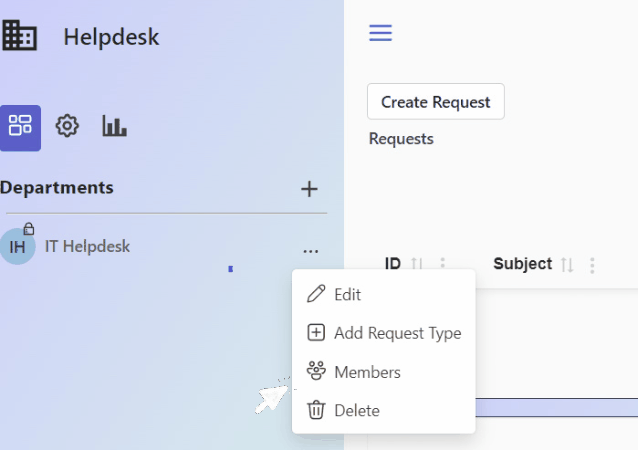Open settings via the gear icon

coord(67,126)
